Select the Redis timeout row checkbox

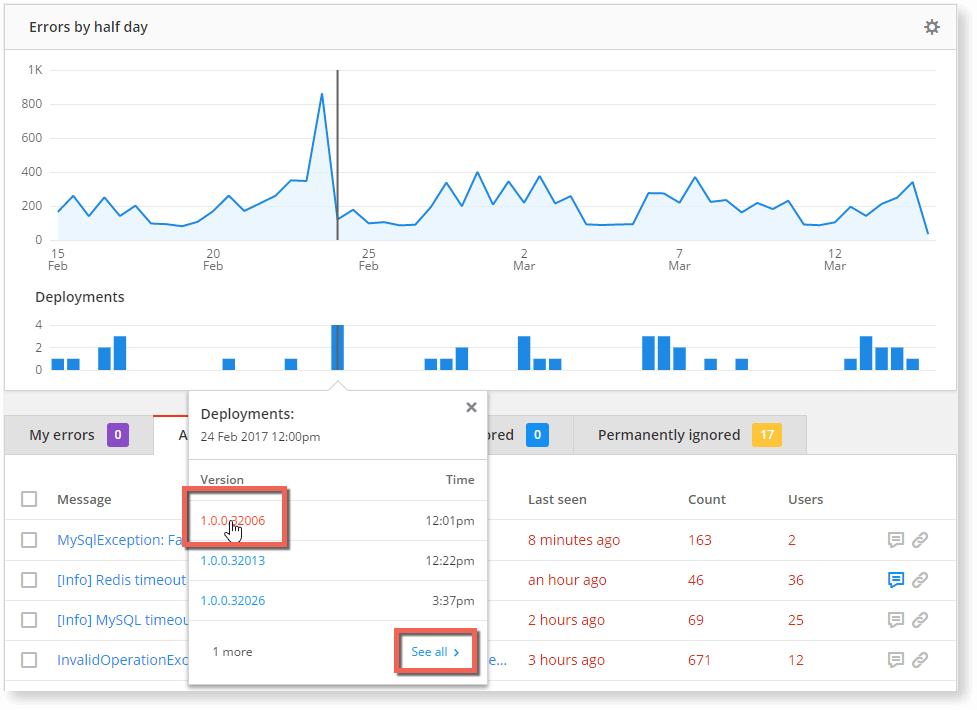29,580
